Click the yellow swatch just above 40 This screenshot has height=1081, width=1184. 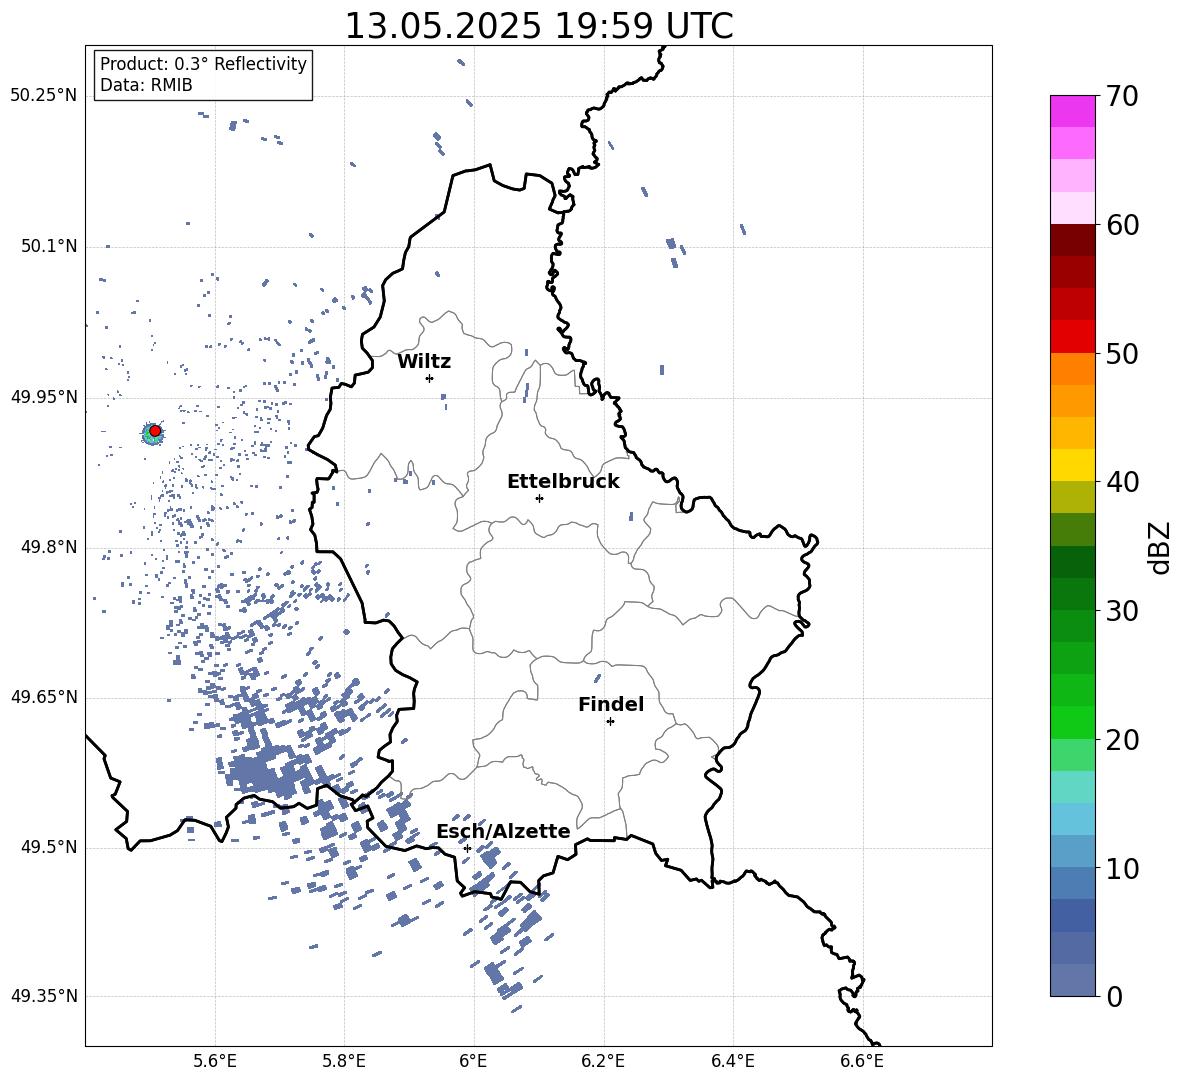click(x=1073, y=465)
